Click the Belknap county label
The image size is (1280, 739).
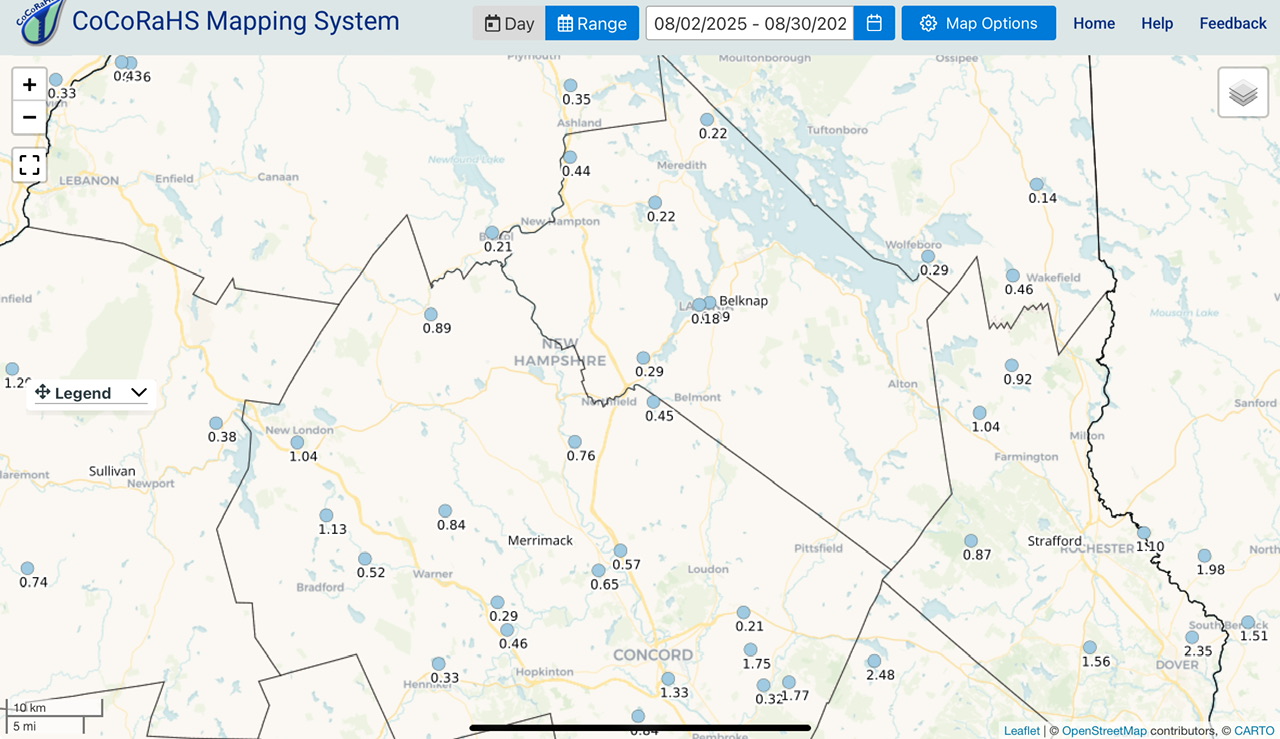[743, 300]
